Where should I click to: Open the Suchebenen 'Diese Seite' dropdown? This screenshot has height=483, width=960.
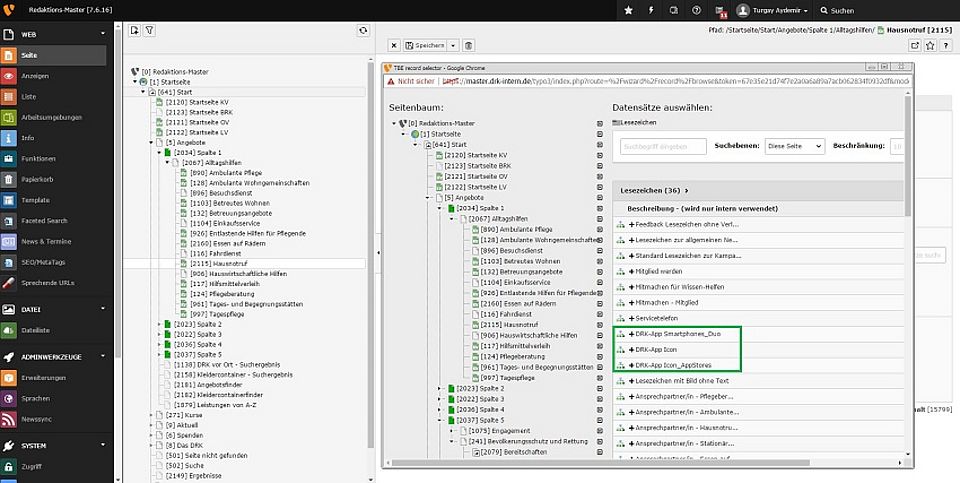[794, 146]
